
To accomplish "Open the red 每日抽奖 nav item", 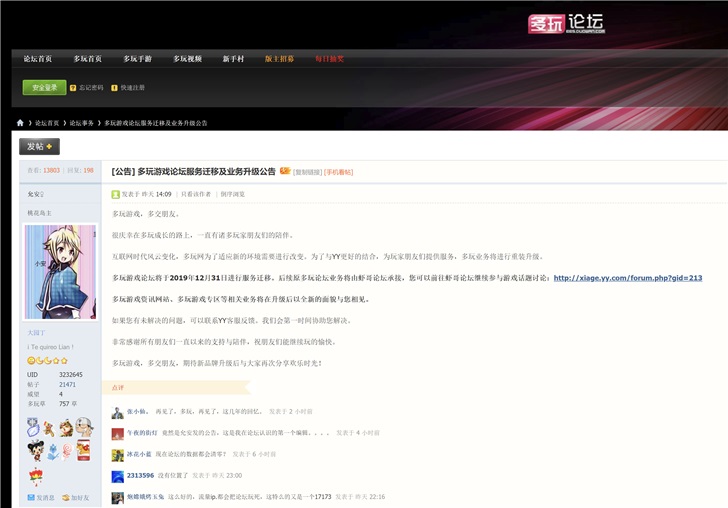I will [330, 59].
